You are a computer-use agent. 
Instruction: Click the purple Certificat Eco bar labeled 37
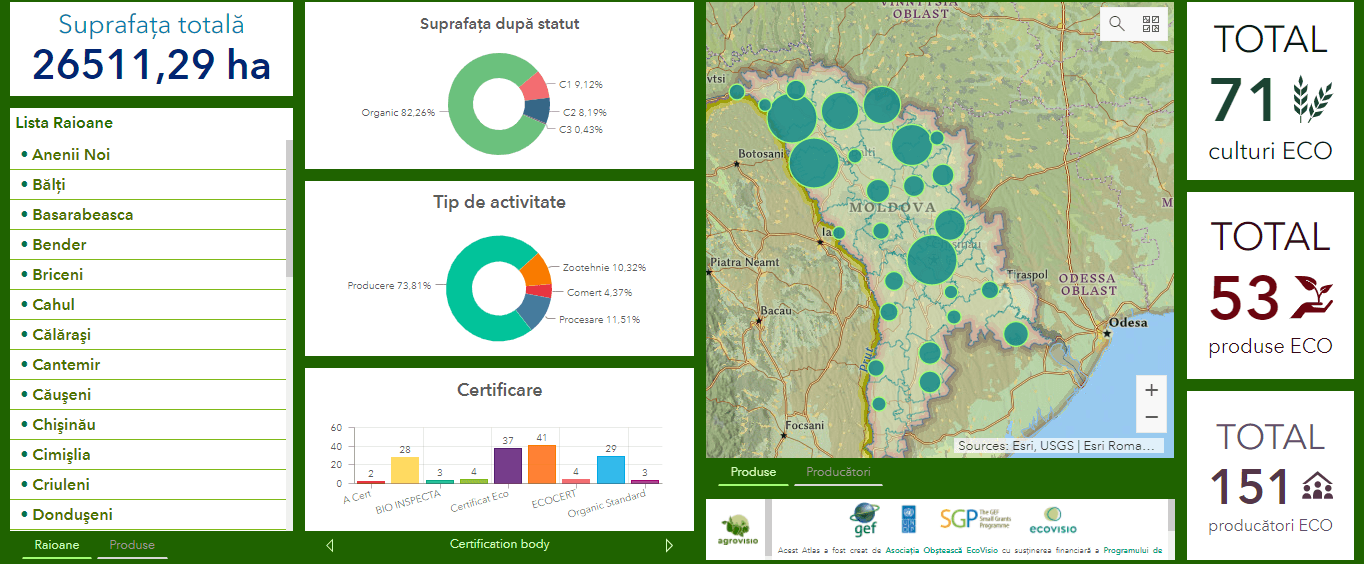(x=508, y=466)
